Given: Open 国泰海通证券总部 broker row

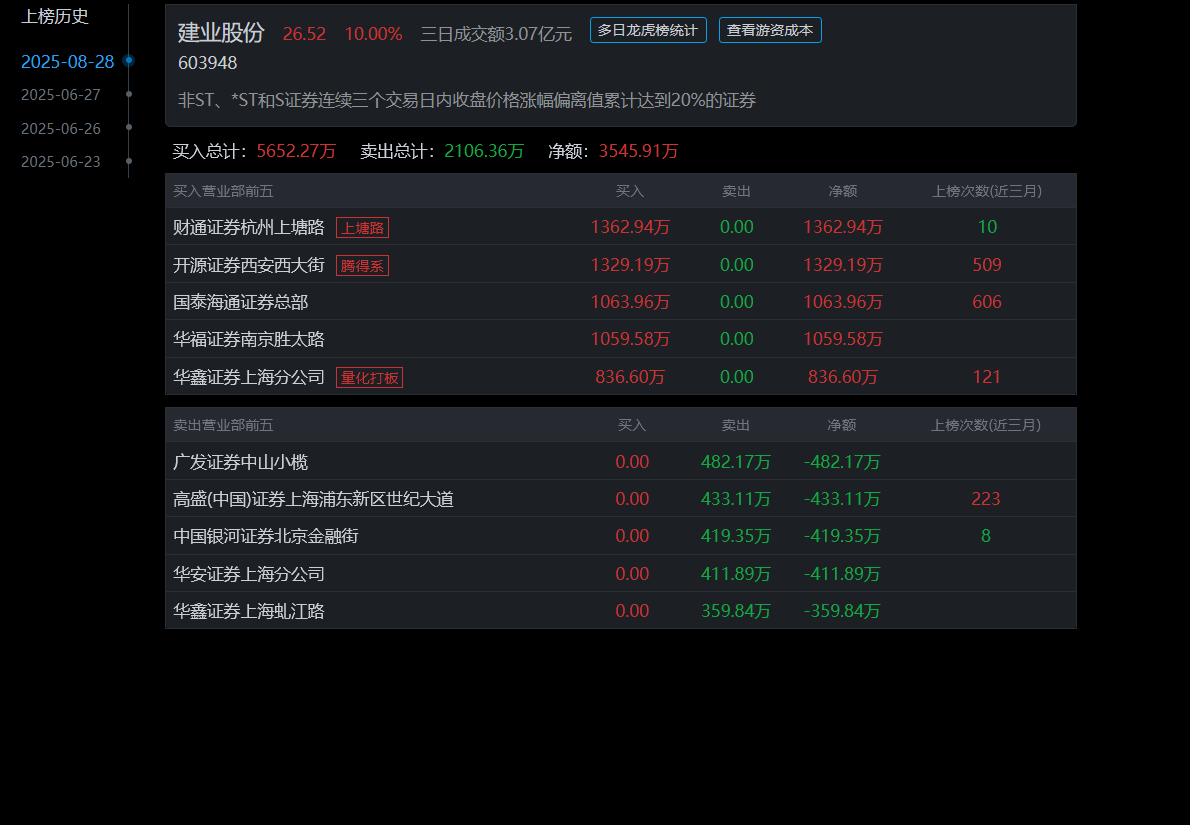Looking at the screenshot, I should [x=620, y=301].
